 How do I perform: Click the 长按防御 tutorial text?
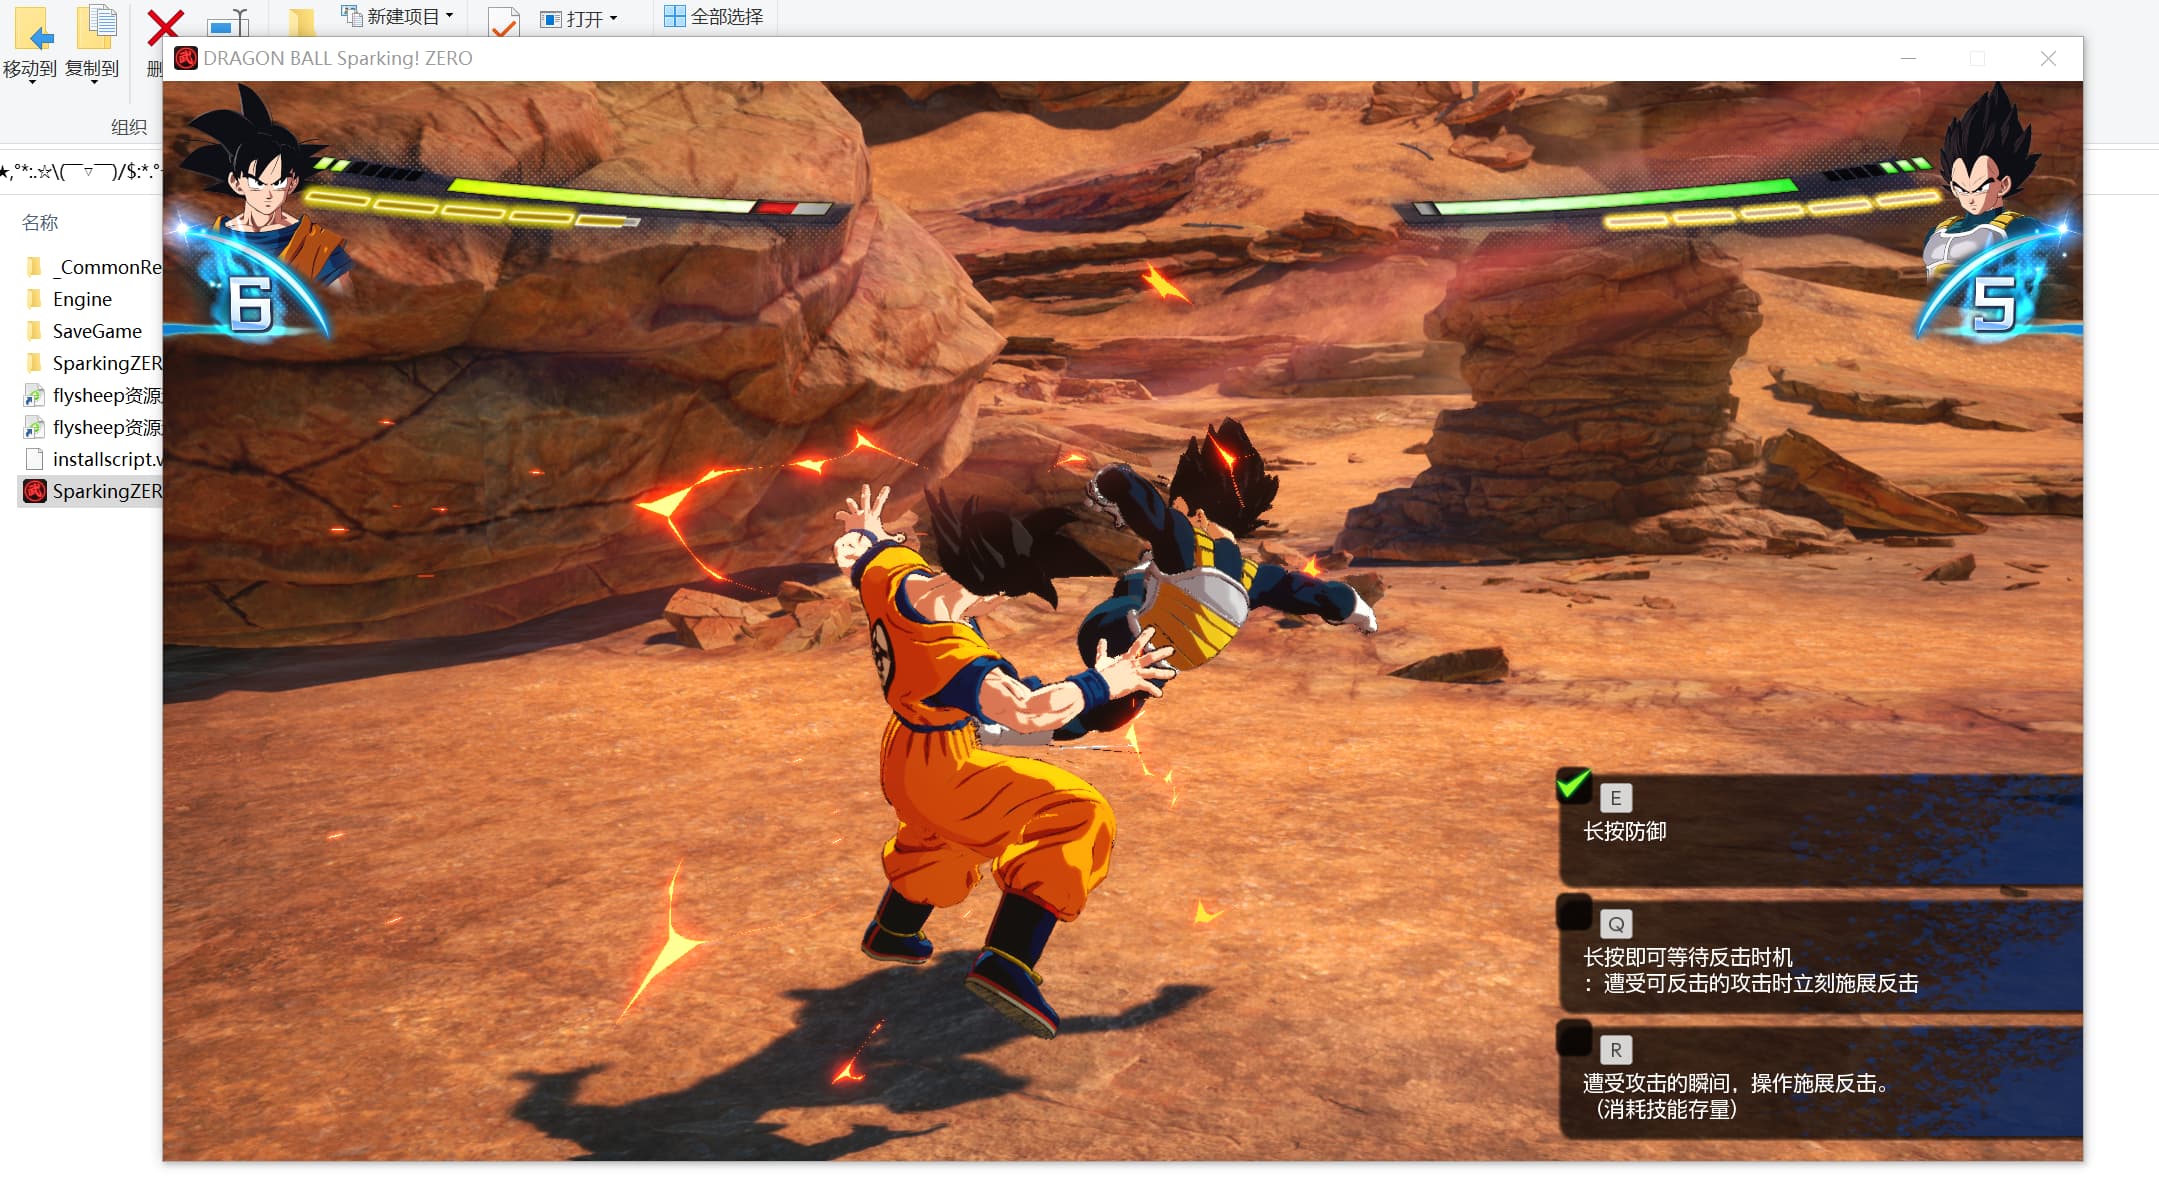(x=1625, y=831)
